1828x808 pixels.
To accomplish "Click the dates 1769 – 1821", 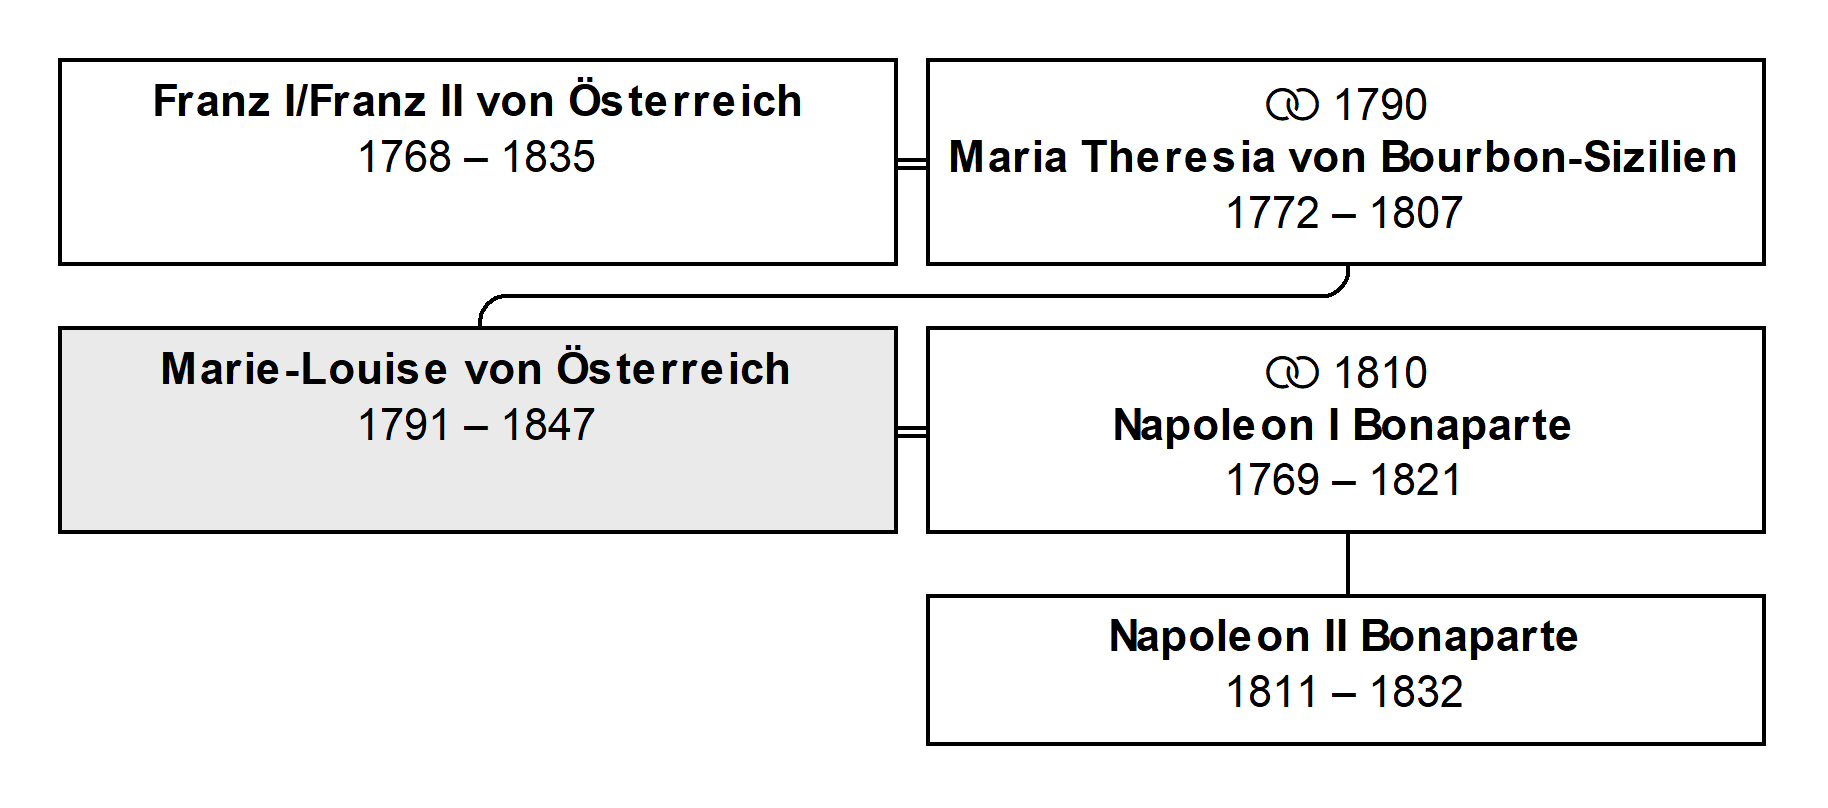I will (x=1344, y=481).
